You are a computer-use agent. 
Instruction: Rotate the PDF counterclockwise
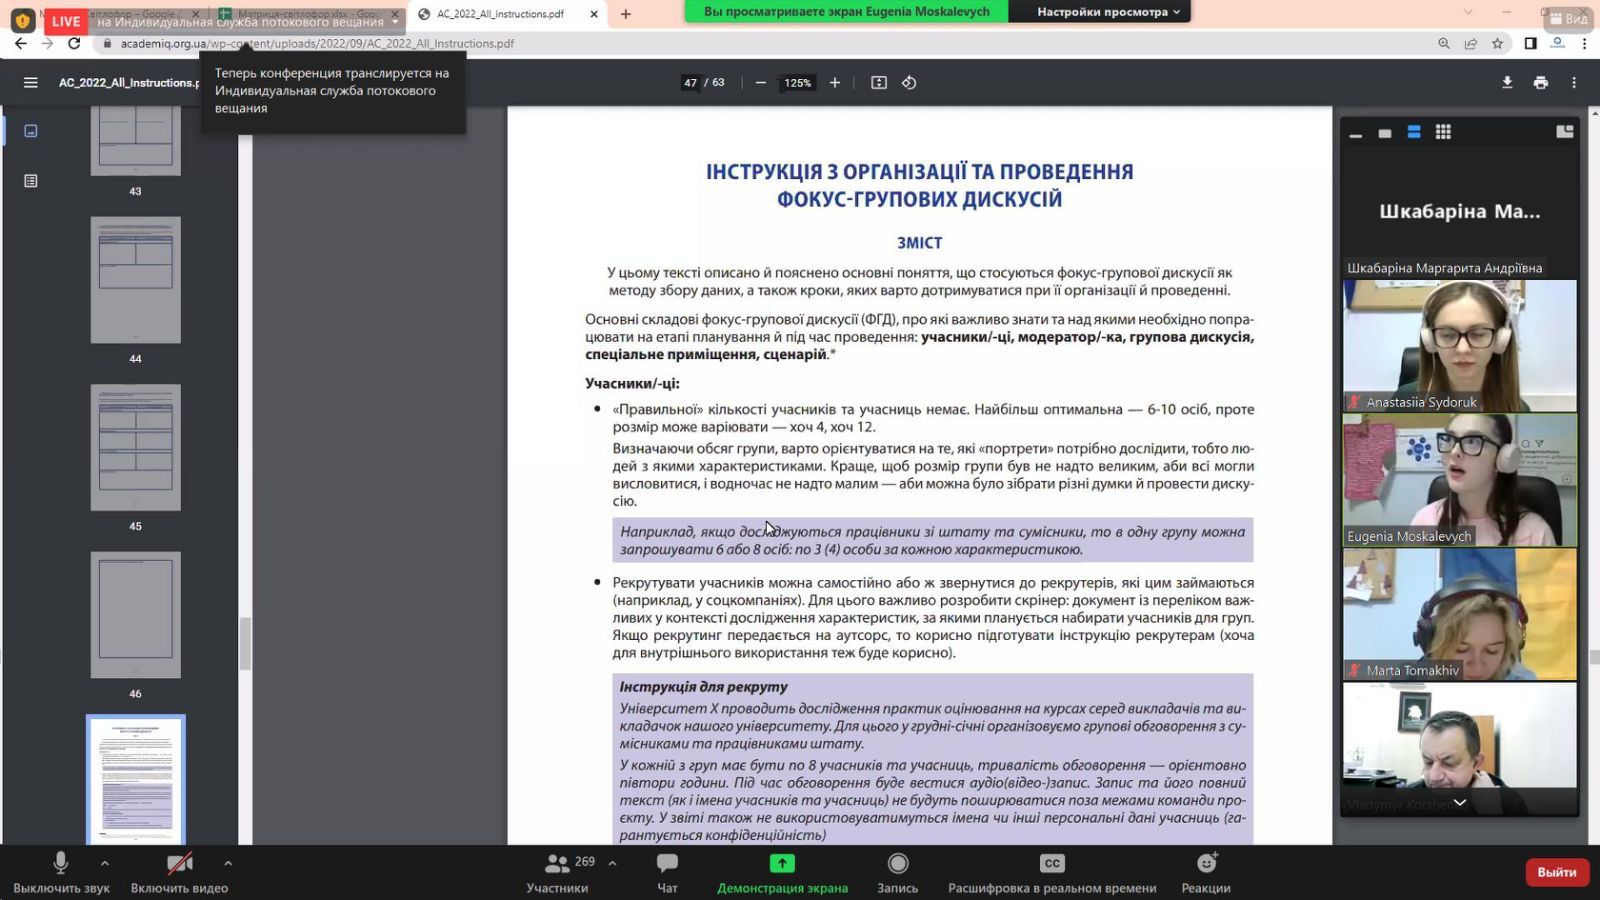click(x=909, y=83)
